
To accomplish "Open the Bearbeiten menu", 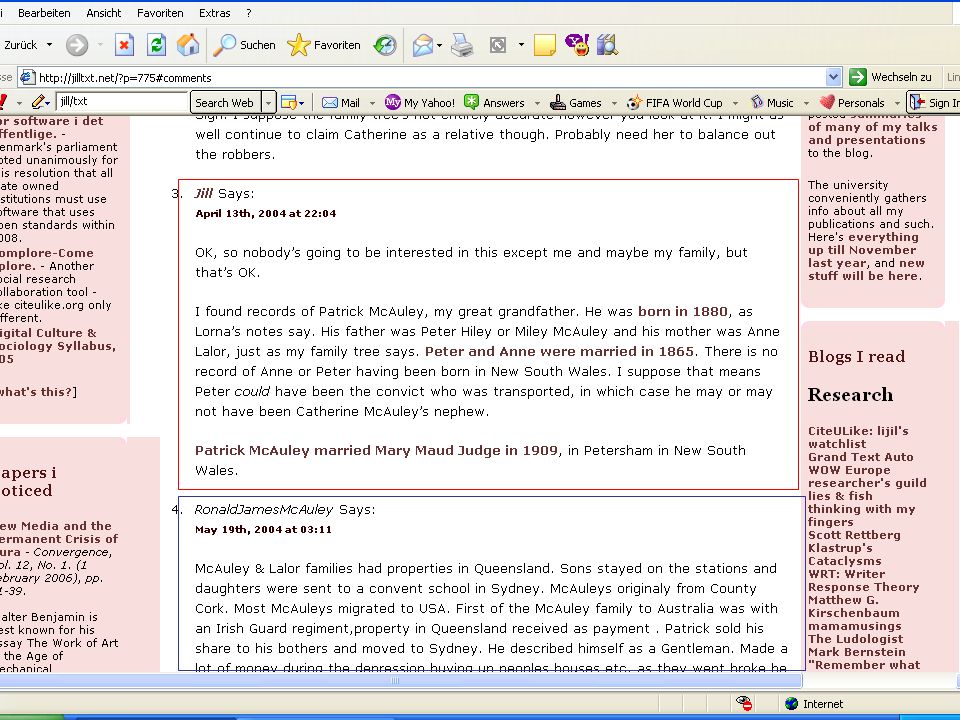I will point(44,13).
